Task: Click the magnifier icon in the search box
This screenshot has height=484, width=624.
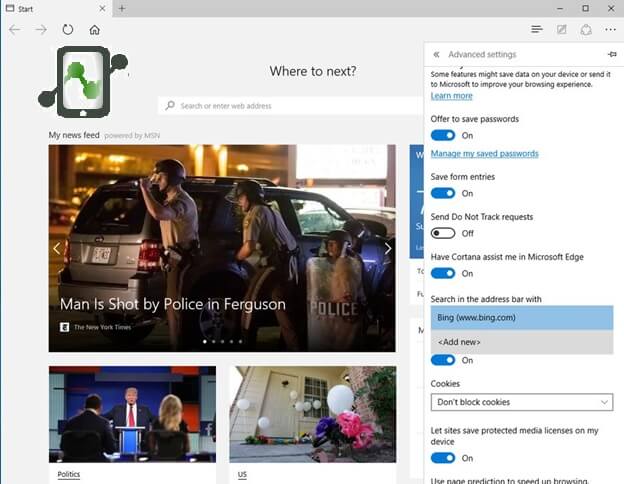Action: tap(170, 105)
